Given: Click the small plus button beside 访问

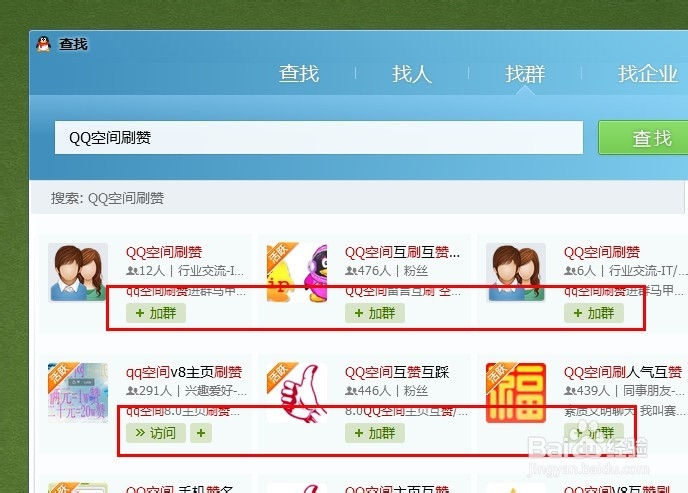Looking at the screenshot, I should 201,433.
